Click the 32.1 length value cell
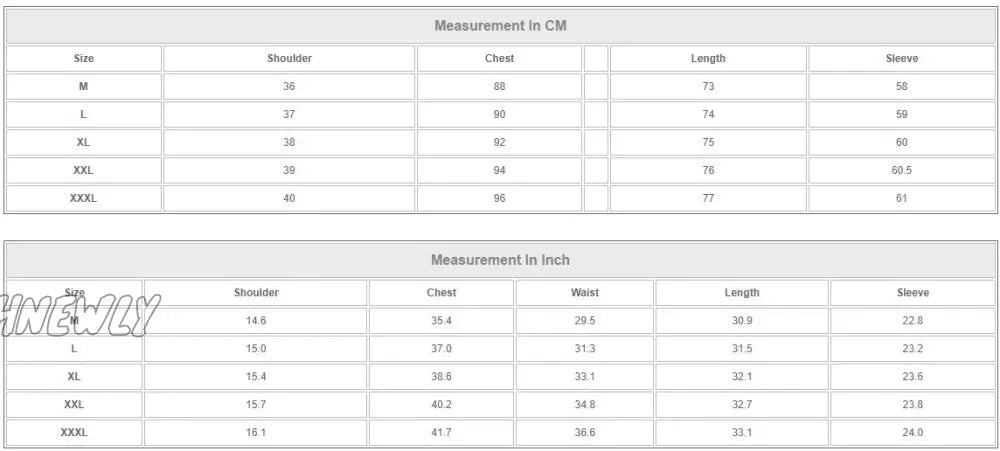Viewport: 1000px width, 451px height. pyautogui.click(x=742, y=377)
